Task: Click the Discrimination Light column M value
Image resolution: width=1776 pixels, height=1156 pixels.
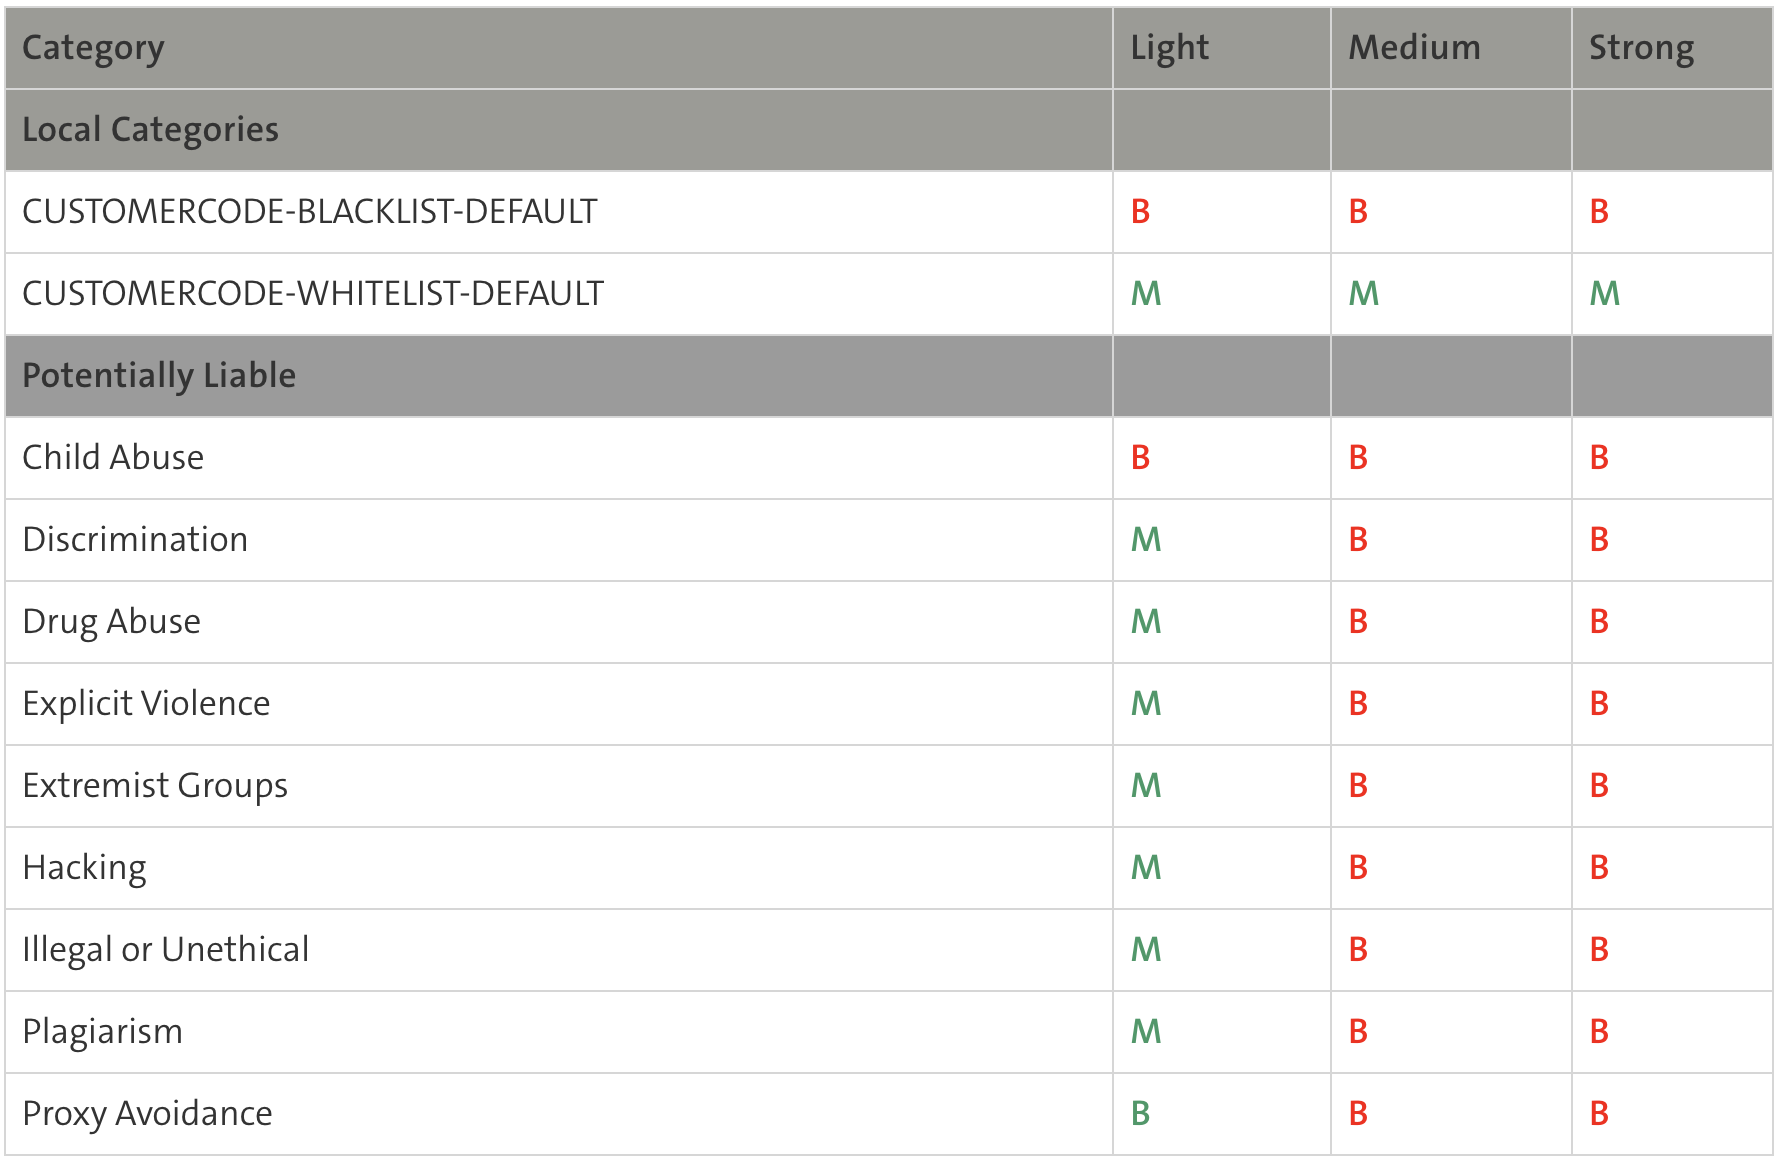Action: pos(1146,540)
